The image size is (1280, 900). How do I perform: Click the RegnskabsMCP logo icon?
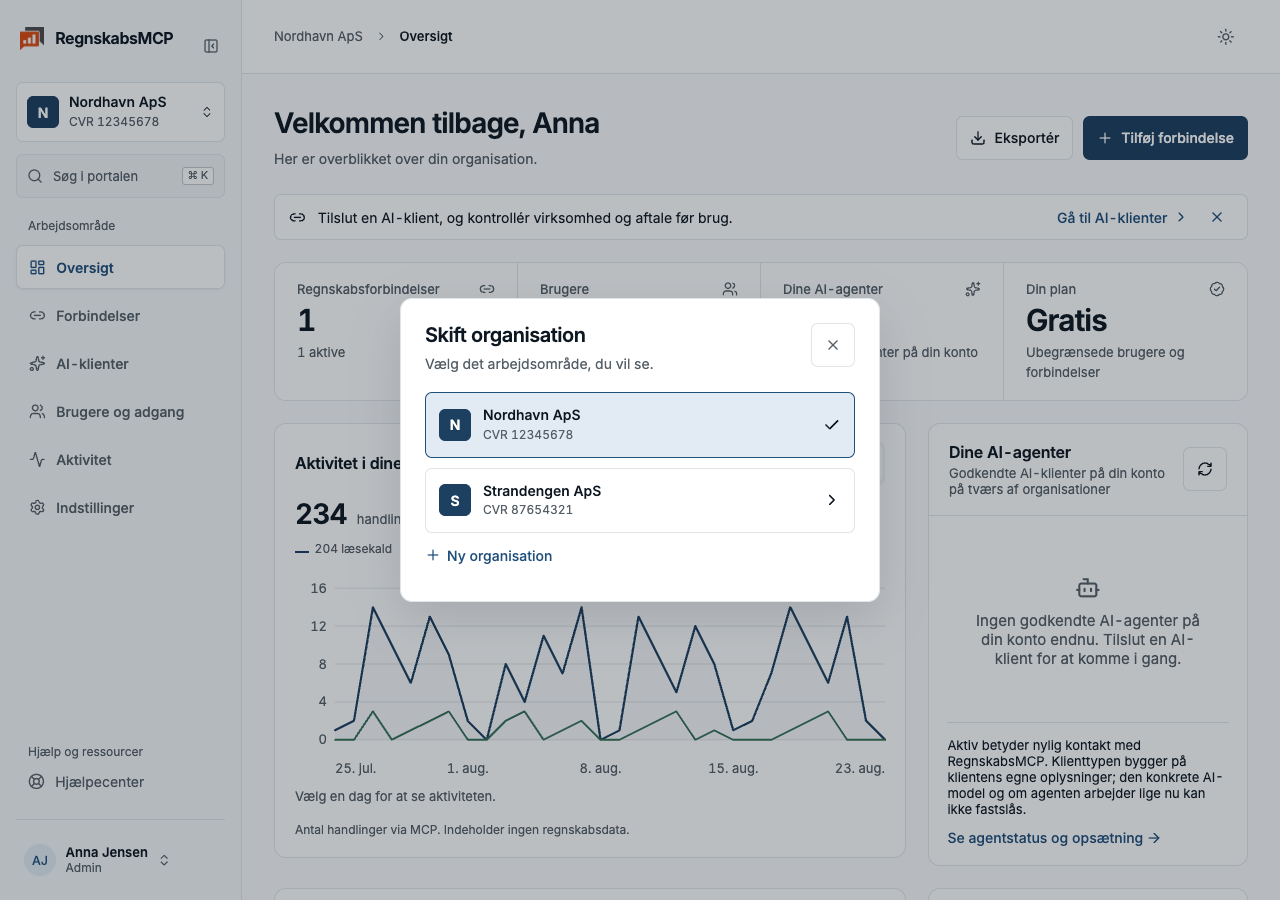tap(31, 39)
